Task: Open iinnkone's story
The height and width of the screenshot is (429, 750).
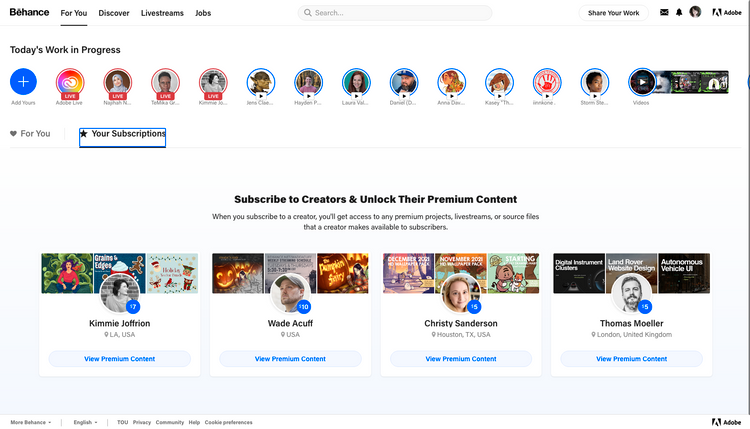Action: pos(547,82)
